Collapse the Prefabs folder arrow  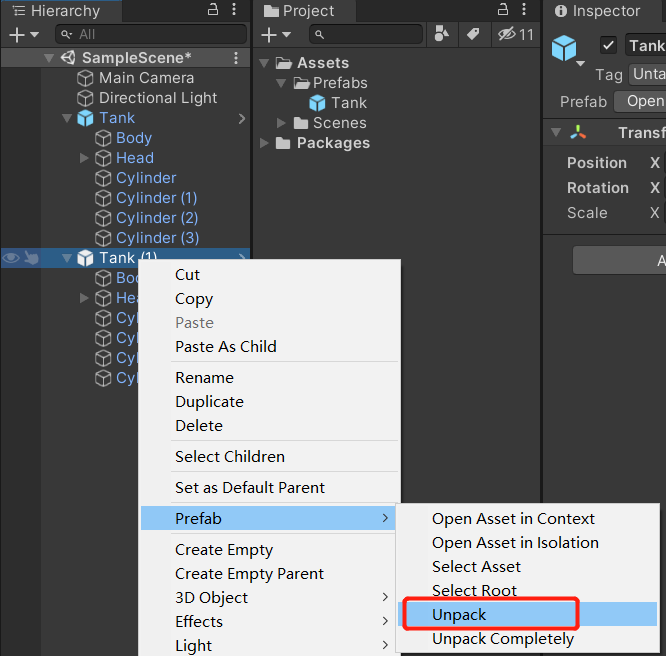pyautogui.click(x=281, y=83)
